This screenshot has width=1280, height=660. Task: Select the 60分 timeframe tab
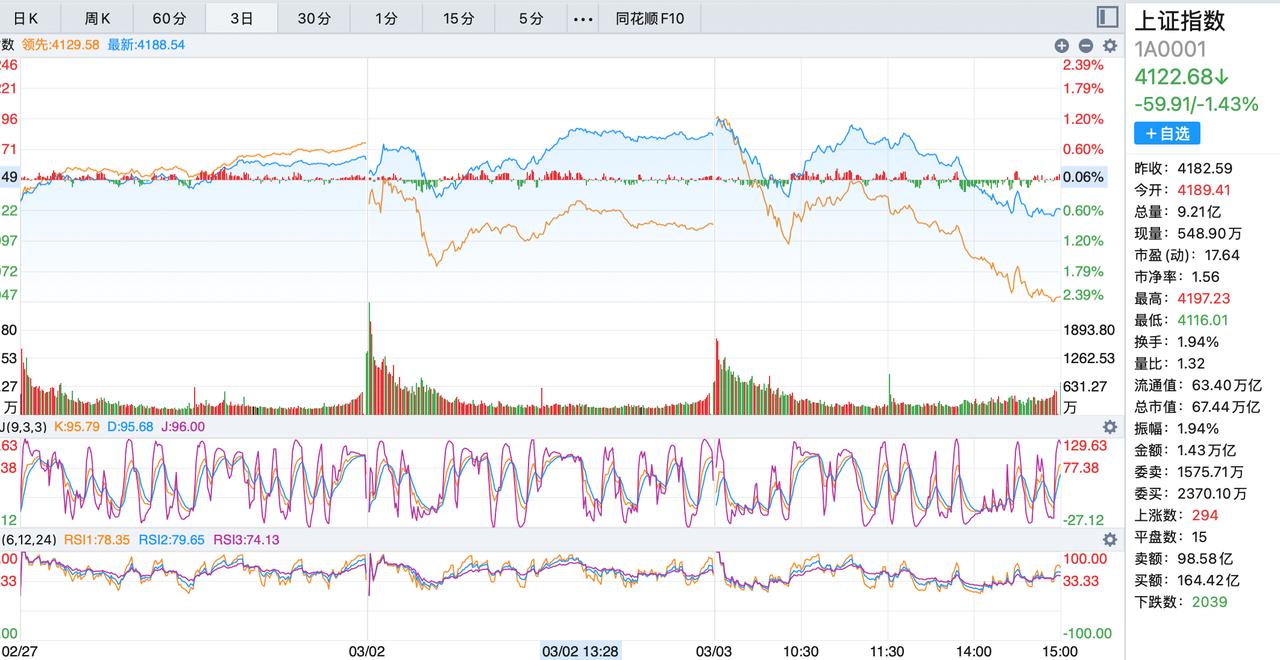coord(170,18)
